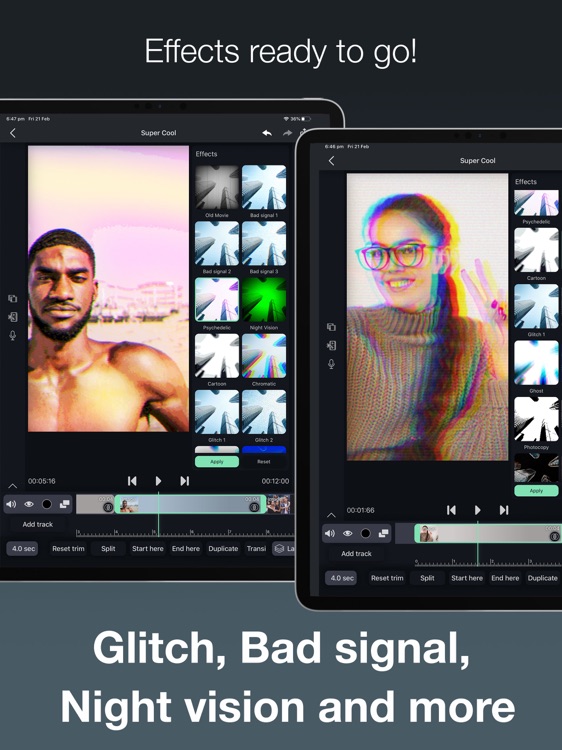The width and height of the screenshot is (562, 750).
Task: Open copy layers icon in right iPad sidebar
Action: point(331,327)
